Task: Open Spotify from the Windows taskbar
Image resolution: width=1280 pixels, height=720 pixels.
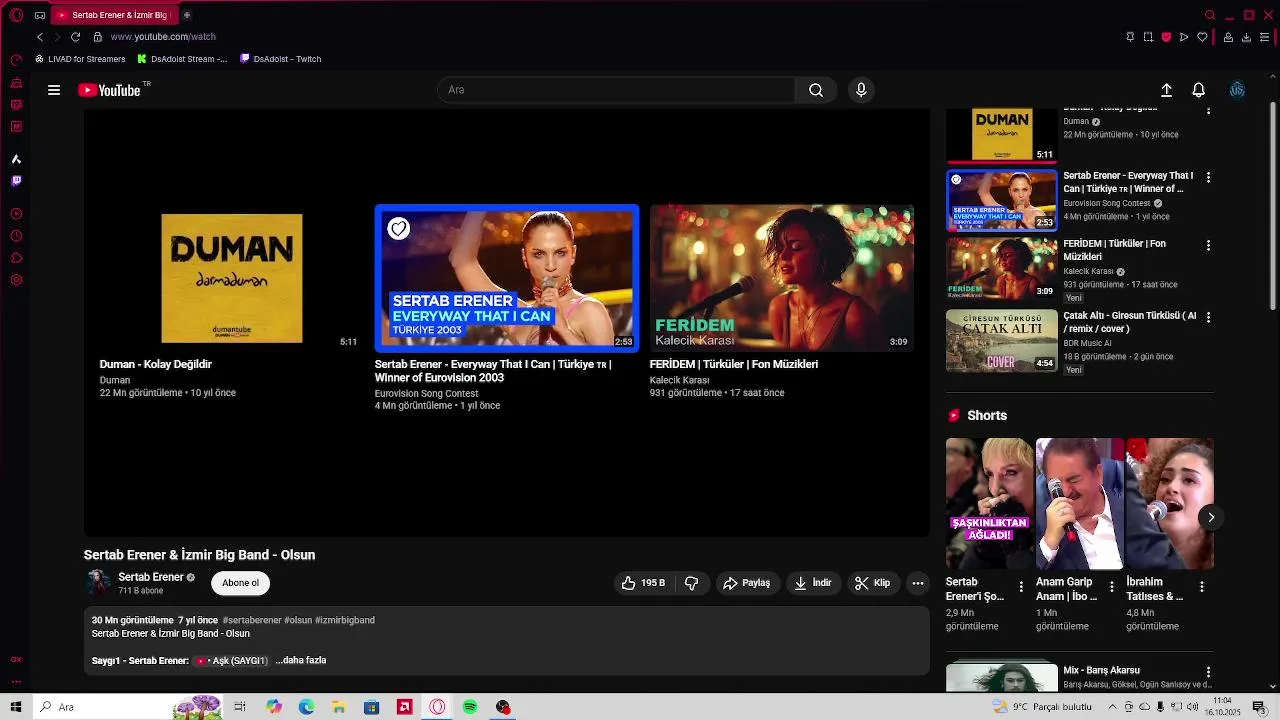Action: point(470,707)
